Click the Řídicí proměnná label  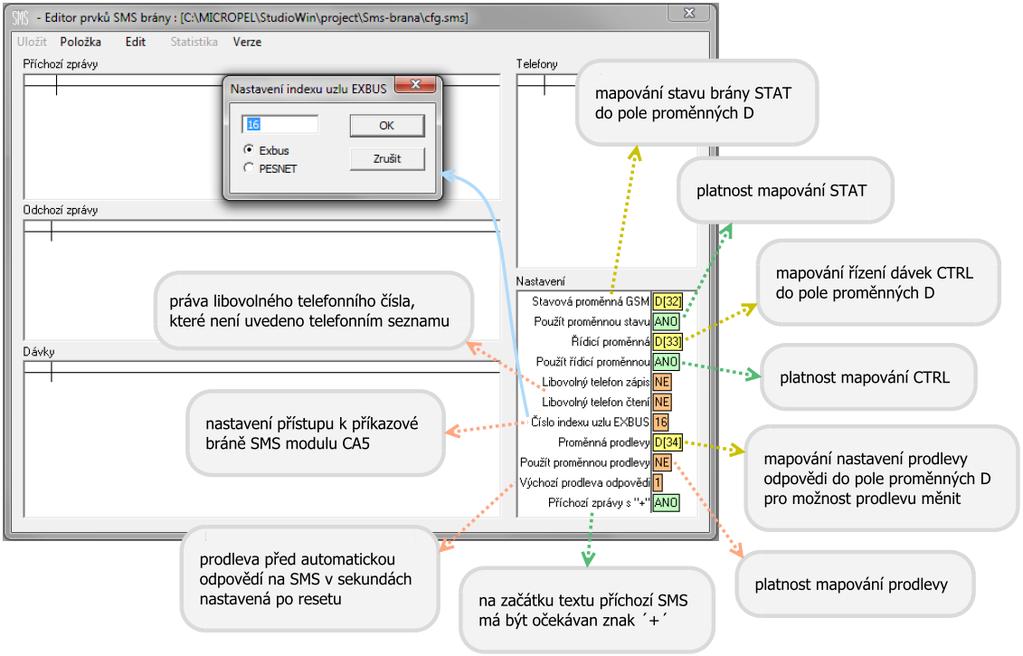pos(610,341)
